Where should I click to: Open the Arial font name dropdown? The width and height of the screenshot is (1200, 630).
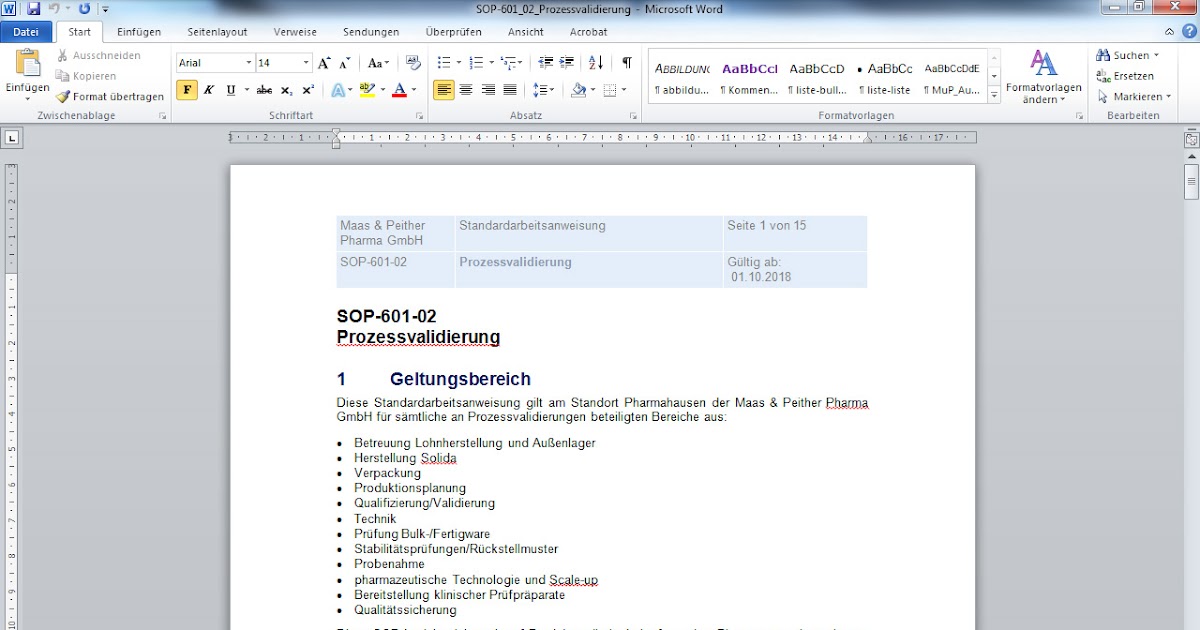coord(248,63)
